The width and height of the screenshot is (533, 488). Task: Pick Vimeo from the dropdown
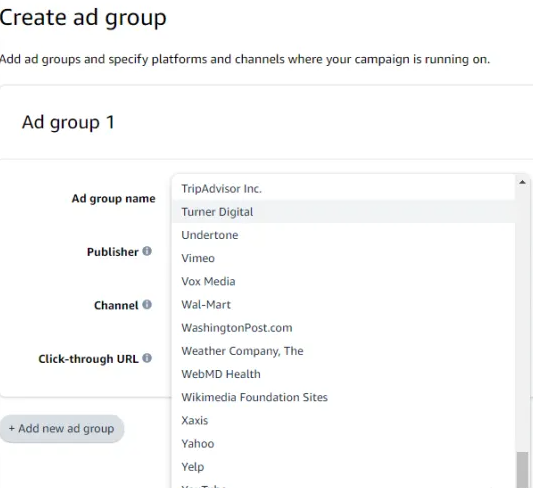tap(344, 258)
